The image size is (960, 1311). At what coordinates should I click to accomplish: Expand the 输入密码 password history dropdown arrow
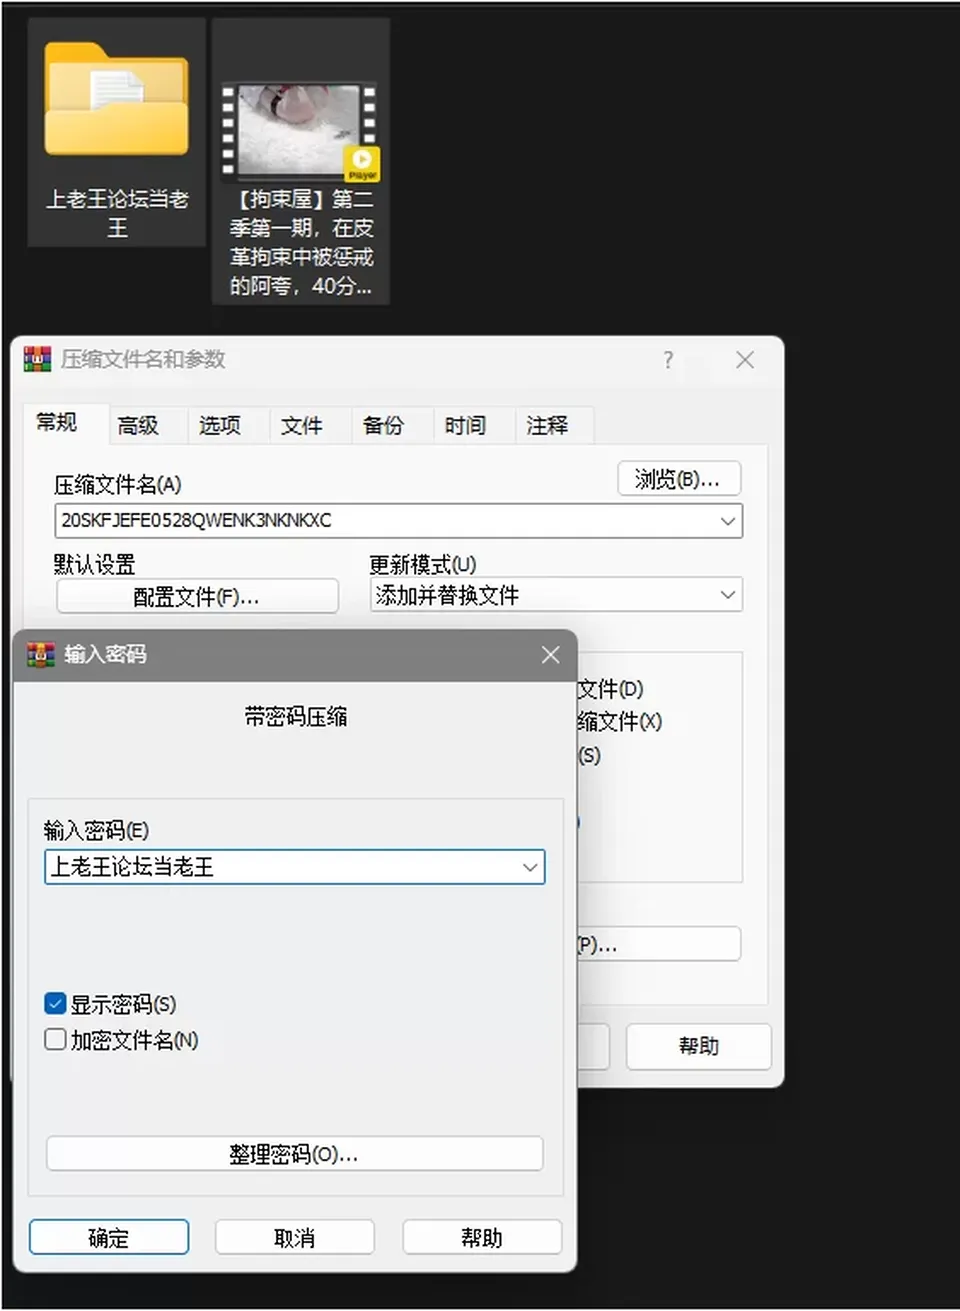(530, 867)
